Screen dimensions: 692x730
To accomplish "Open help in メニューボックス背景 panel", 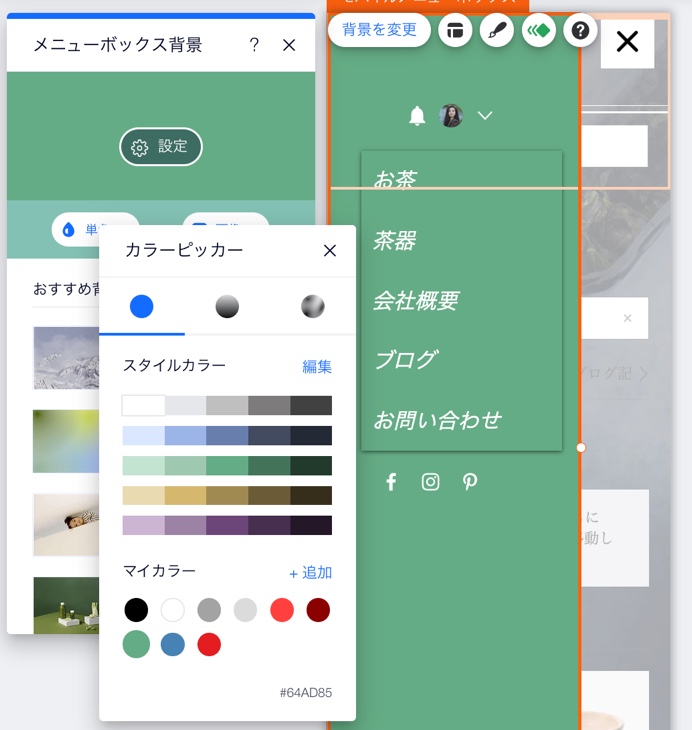I will coord(254,45).
